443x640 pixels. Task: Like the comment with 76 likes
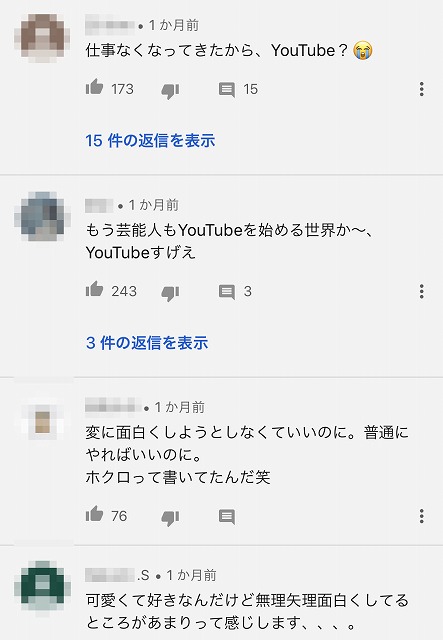click(x=94, y=514)
